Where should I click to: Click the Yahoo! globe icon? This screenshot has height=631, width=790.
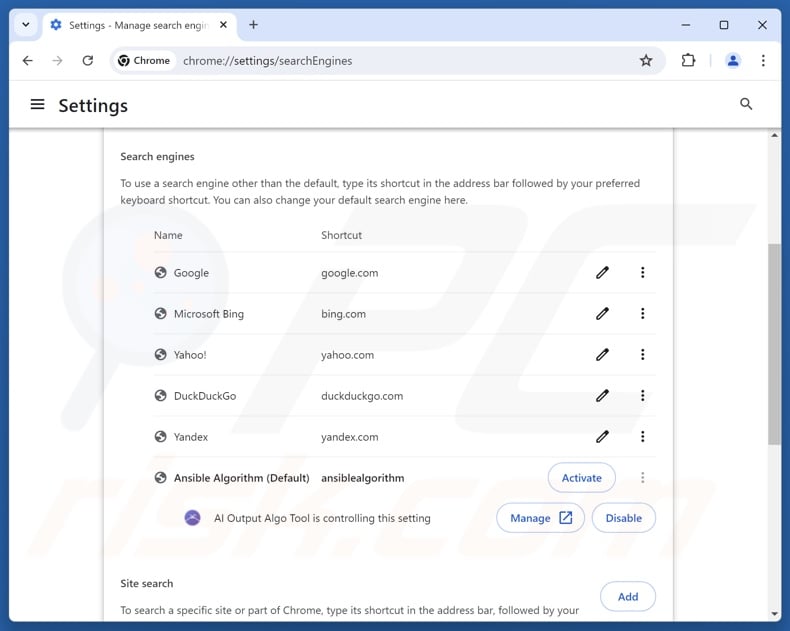coord(160,355)
